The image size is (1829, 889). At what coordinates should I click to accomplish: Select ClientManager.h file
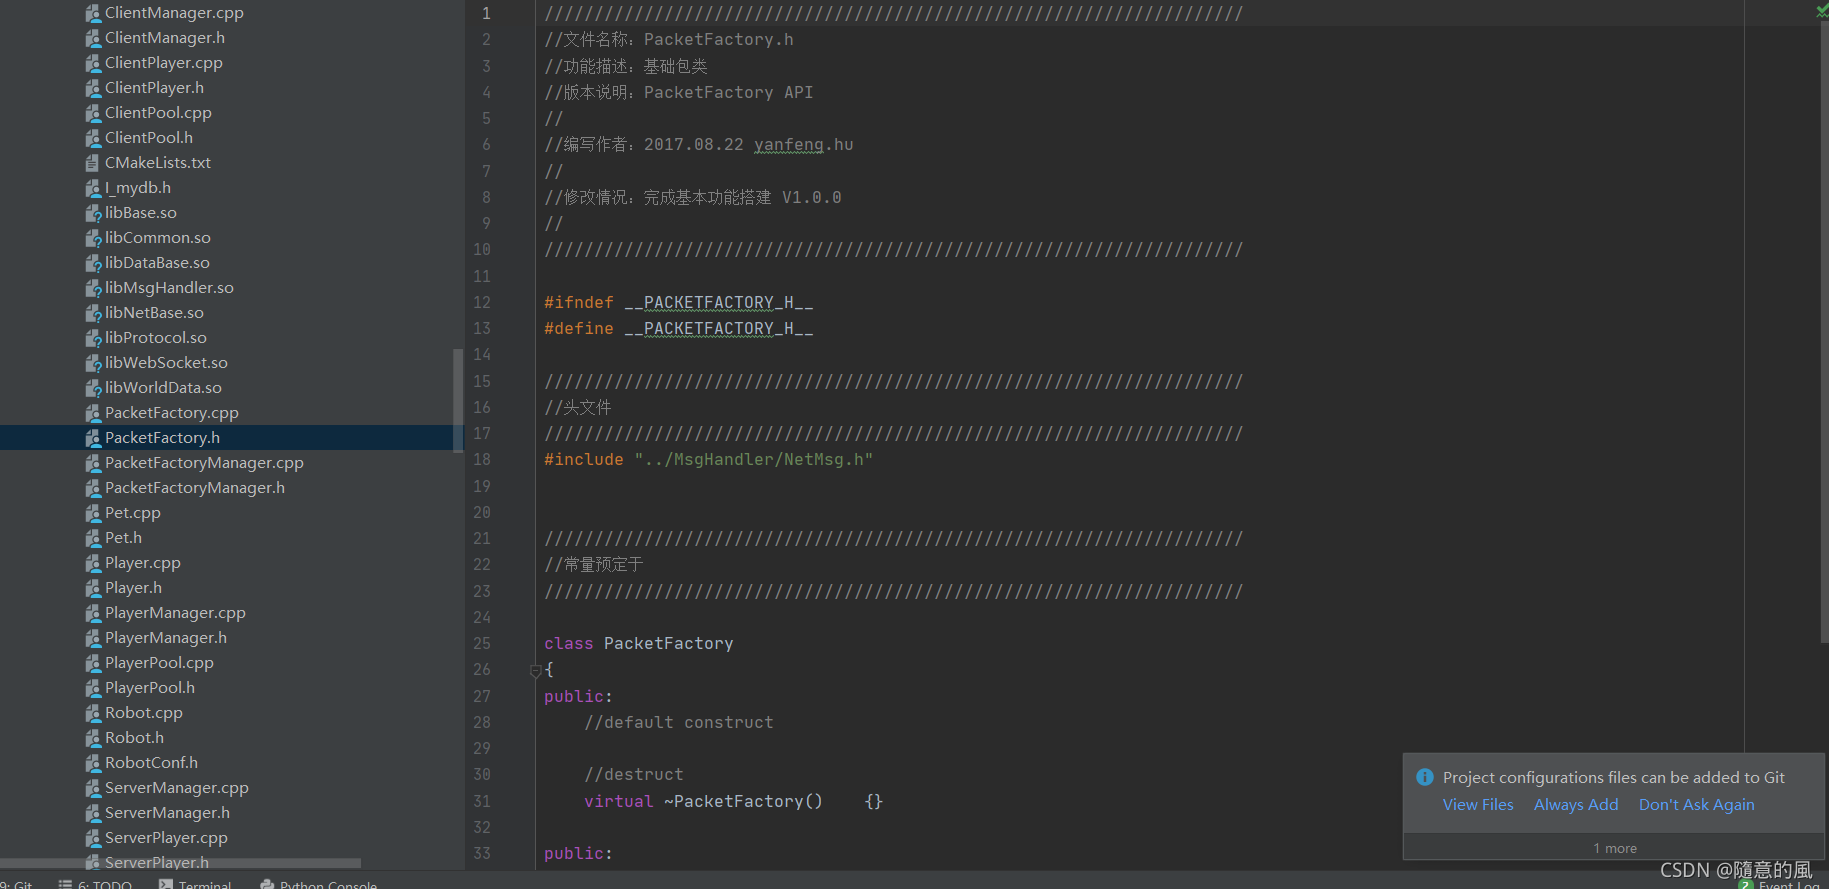[165, 38]
